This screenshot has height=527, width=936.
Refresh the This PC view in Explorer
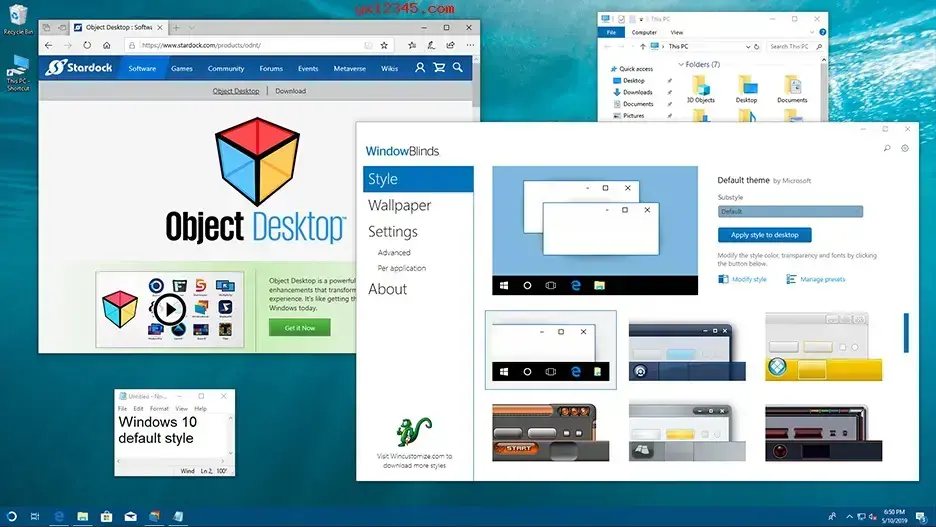[x=756, y=47]
